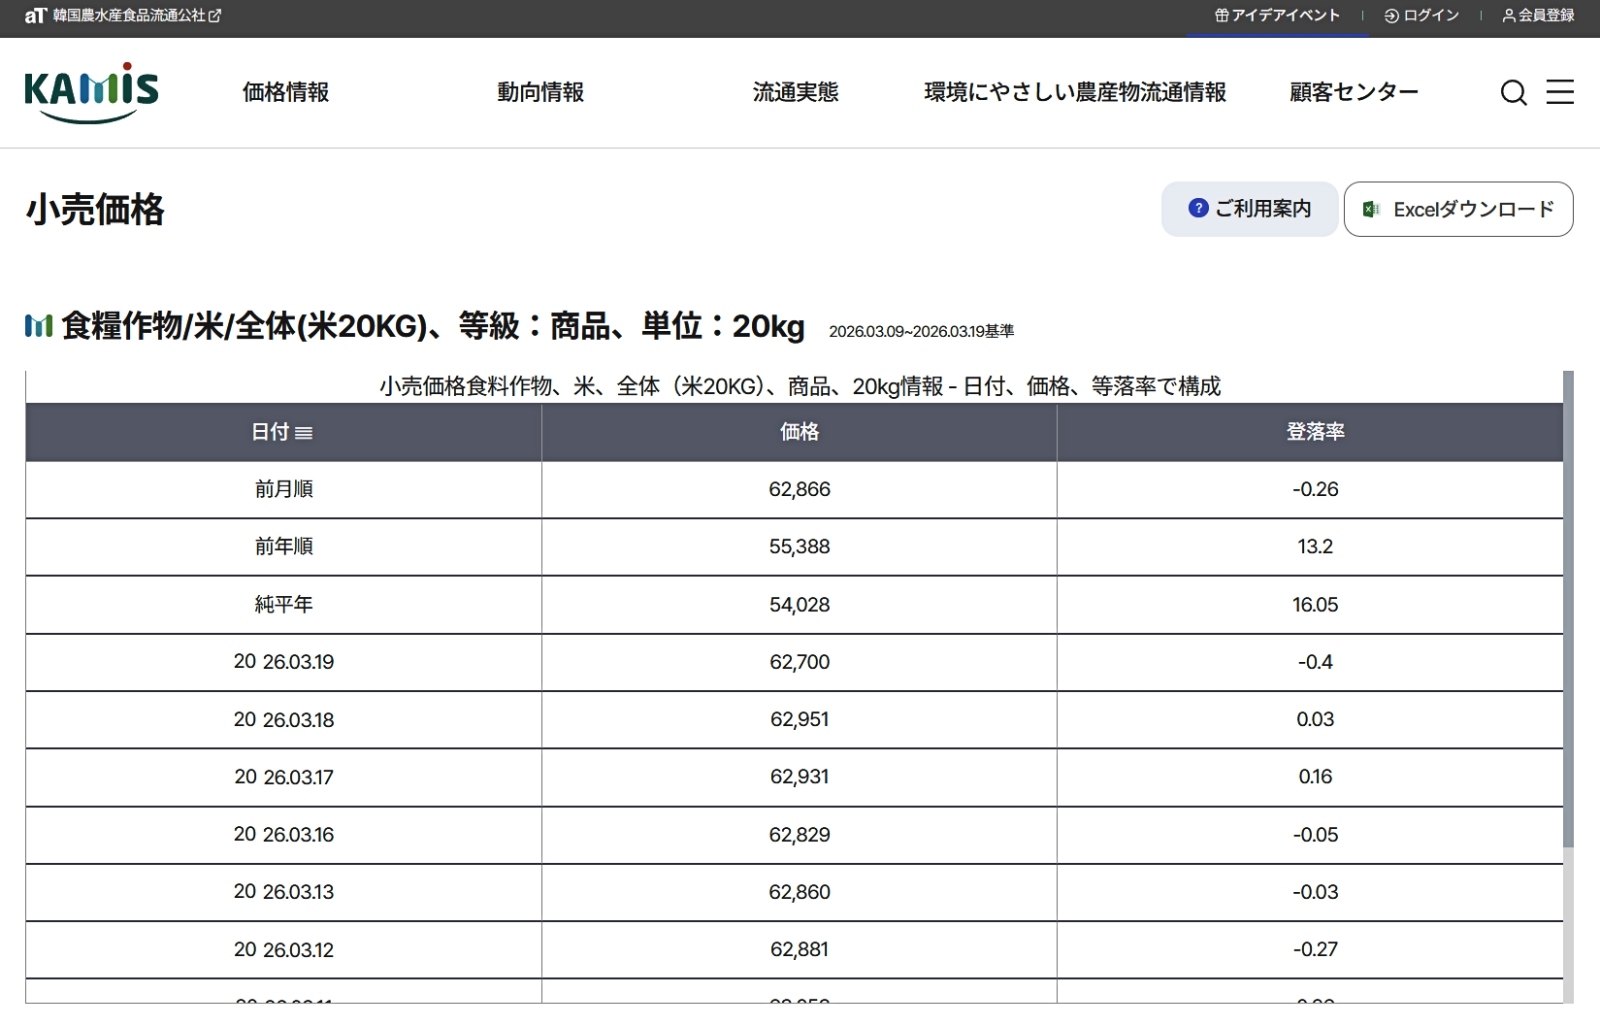
Task: Open the search magnifier icon
Action: [x=1513, y=93]
